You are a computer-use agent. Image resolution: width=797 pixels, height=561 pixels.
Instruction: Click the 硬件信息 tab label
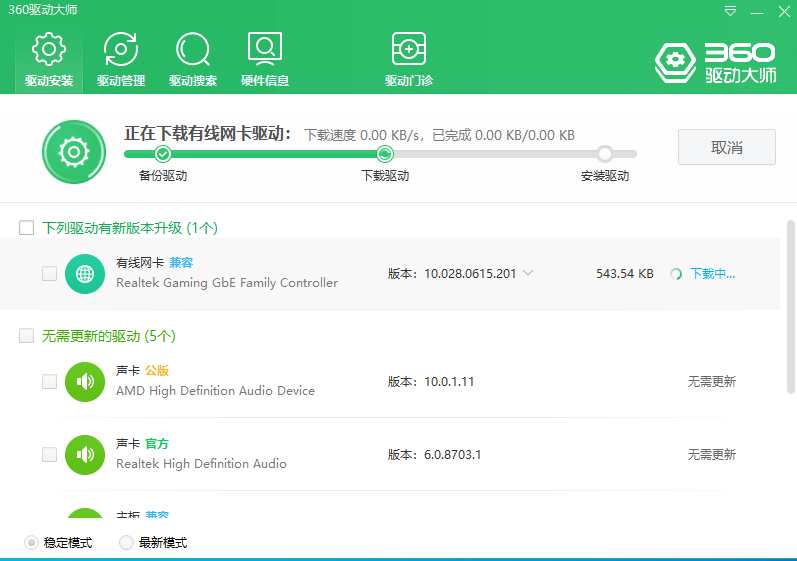265,81
